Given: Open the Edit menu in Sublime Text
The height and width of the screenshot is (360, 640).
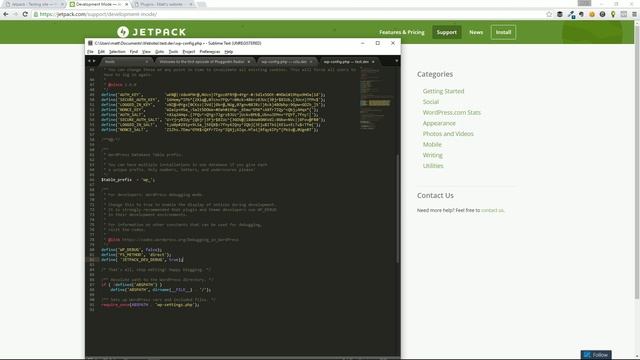Looking at the screenshot, I should click(x=101, y=52).
